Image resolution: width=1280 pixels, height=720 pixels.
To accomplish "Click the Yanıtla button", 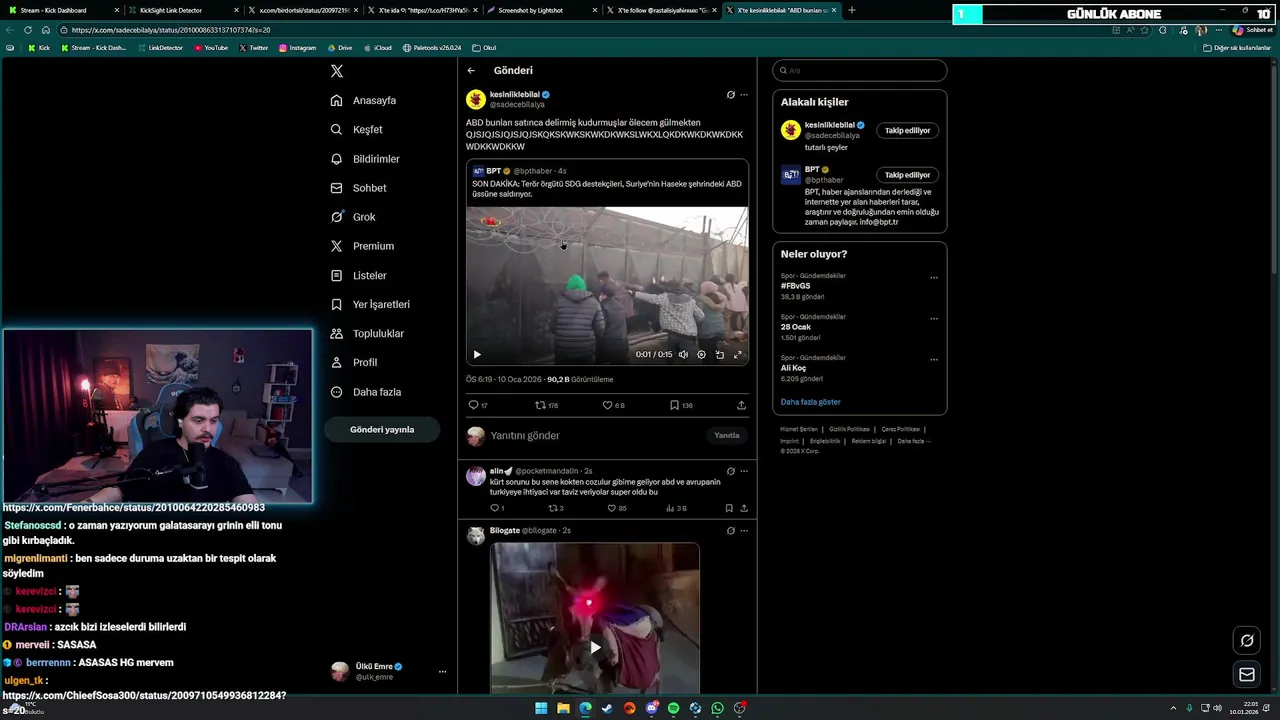I will coord(727,436).
